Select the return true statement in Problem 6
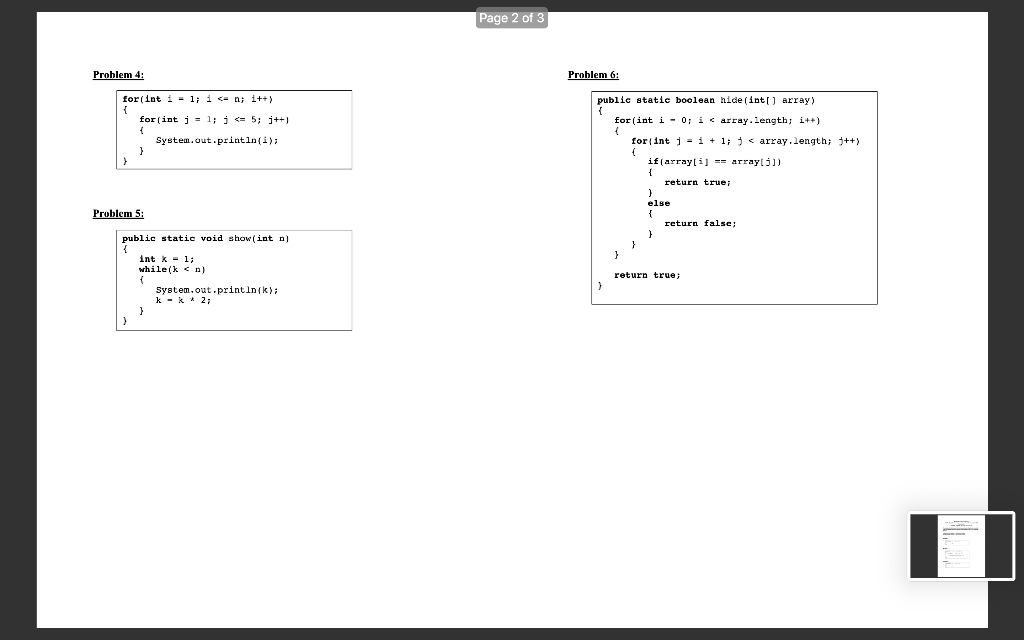Screen dimensions: 1024x640 [697, 182]
